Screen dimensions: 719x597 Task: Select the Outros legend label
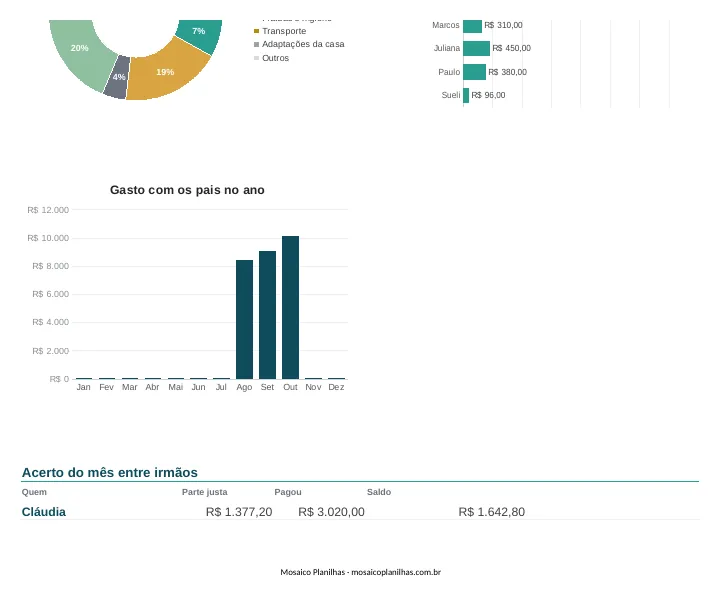coord(275,58)
